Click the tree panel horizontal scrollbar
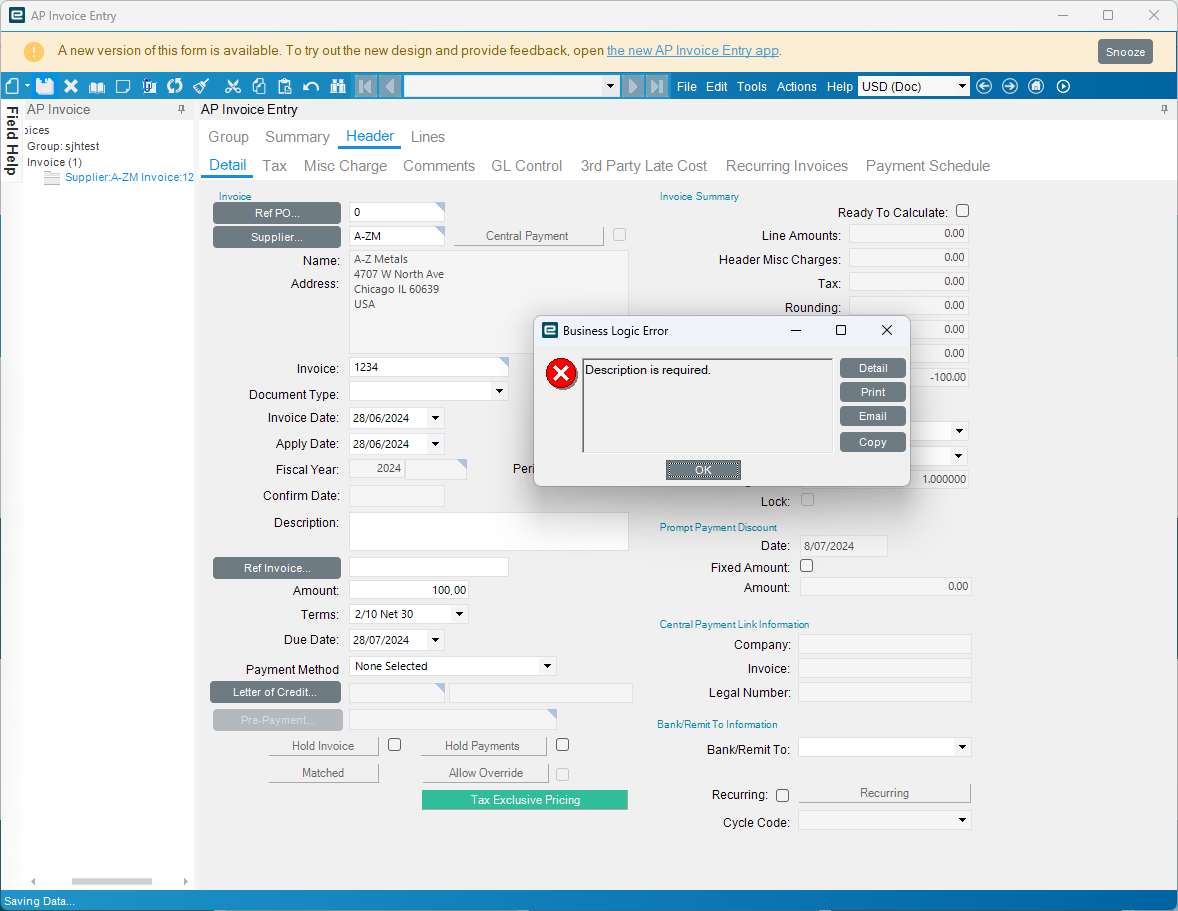 point(111,881)
